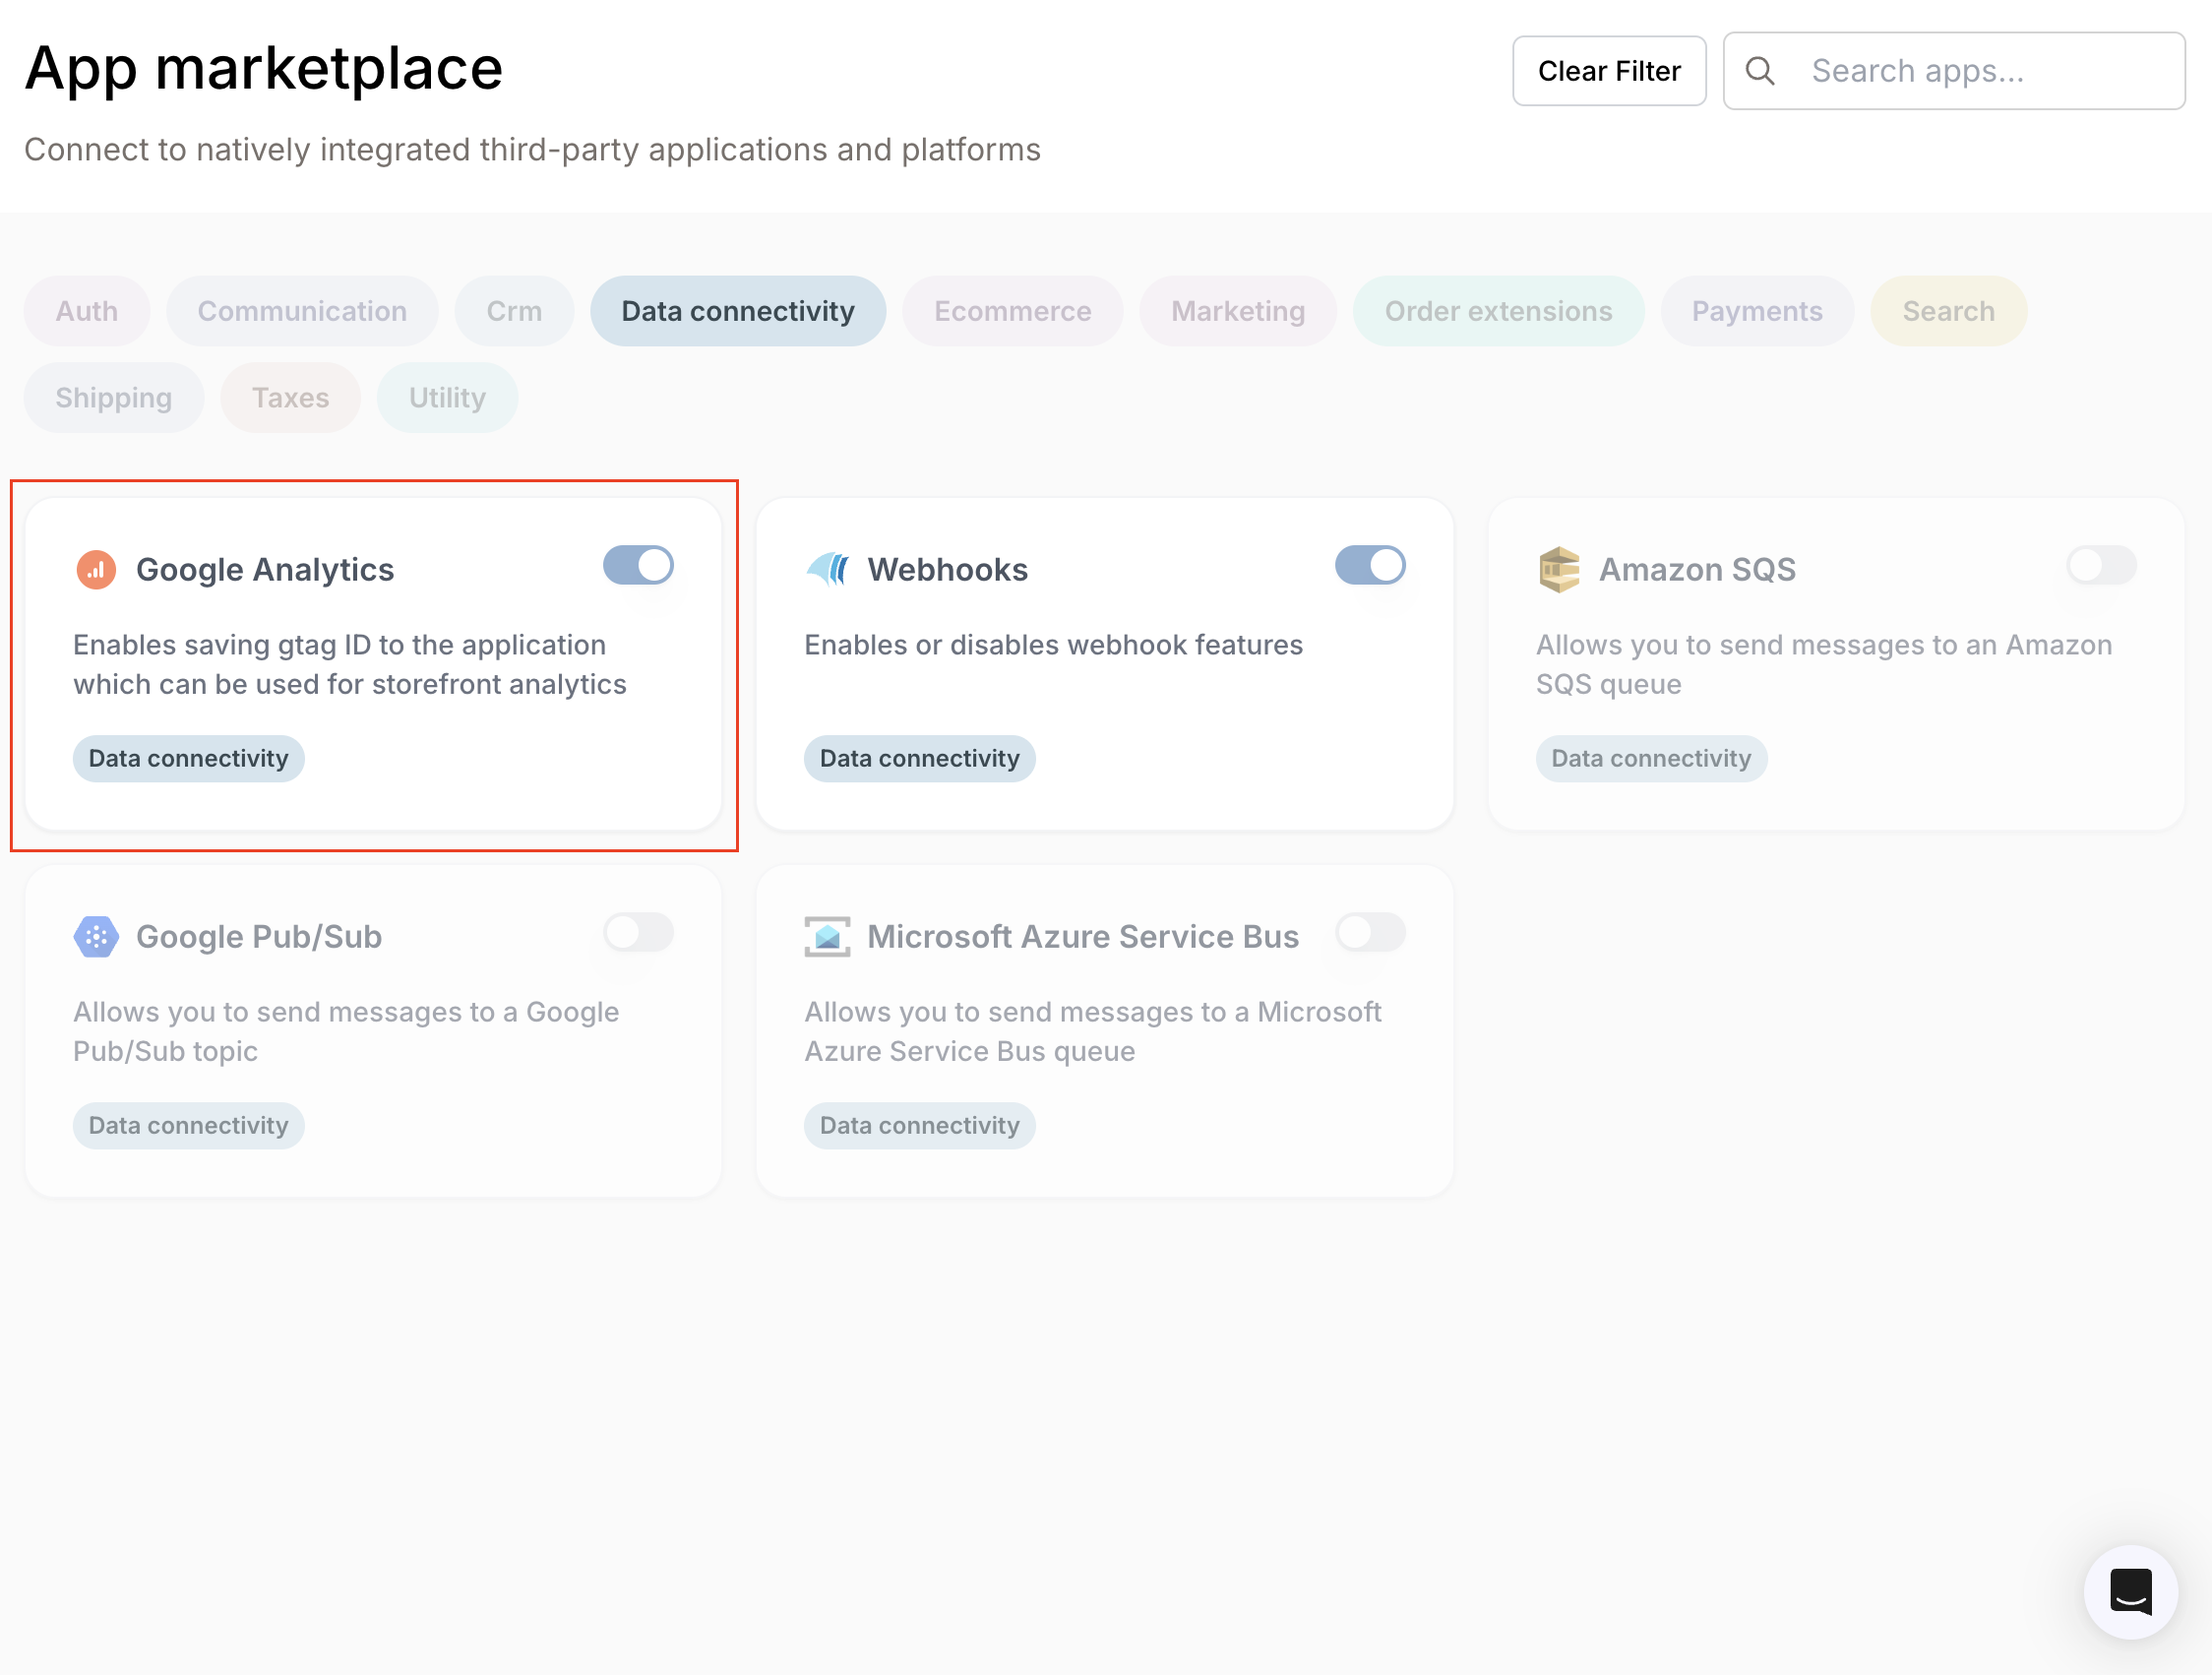Turn off the Webhooks toggle
The width and height of the screenshot is (2212, 1675).
pos(1370,565)
